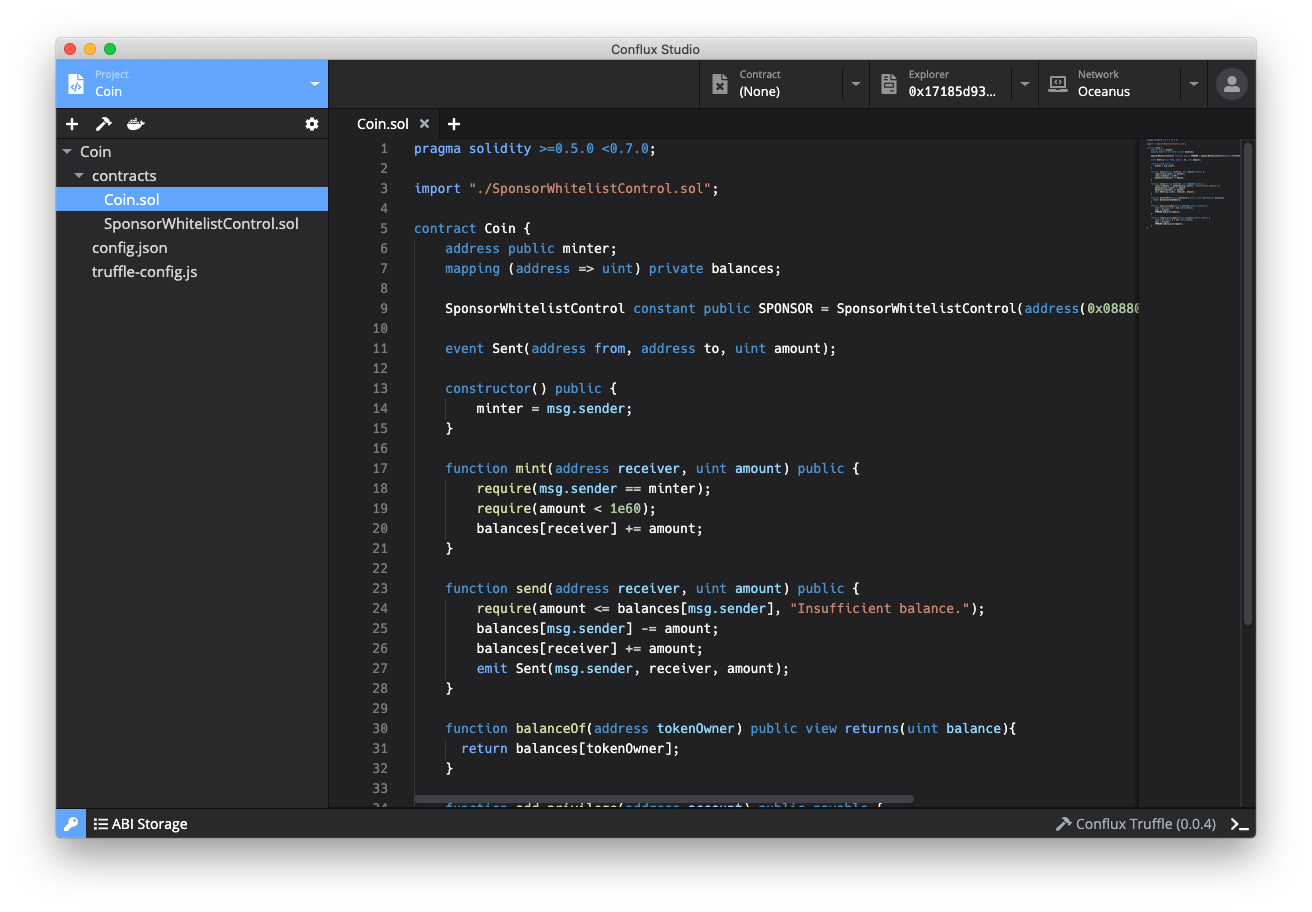This screenshot has height=912, width=1312.
Task: Select the Coin.sol tab
Action: [x=383, y=124]
